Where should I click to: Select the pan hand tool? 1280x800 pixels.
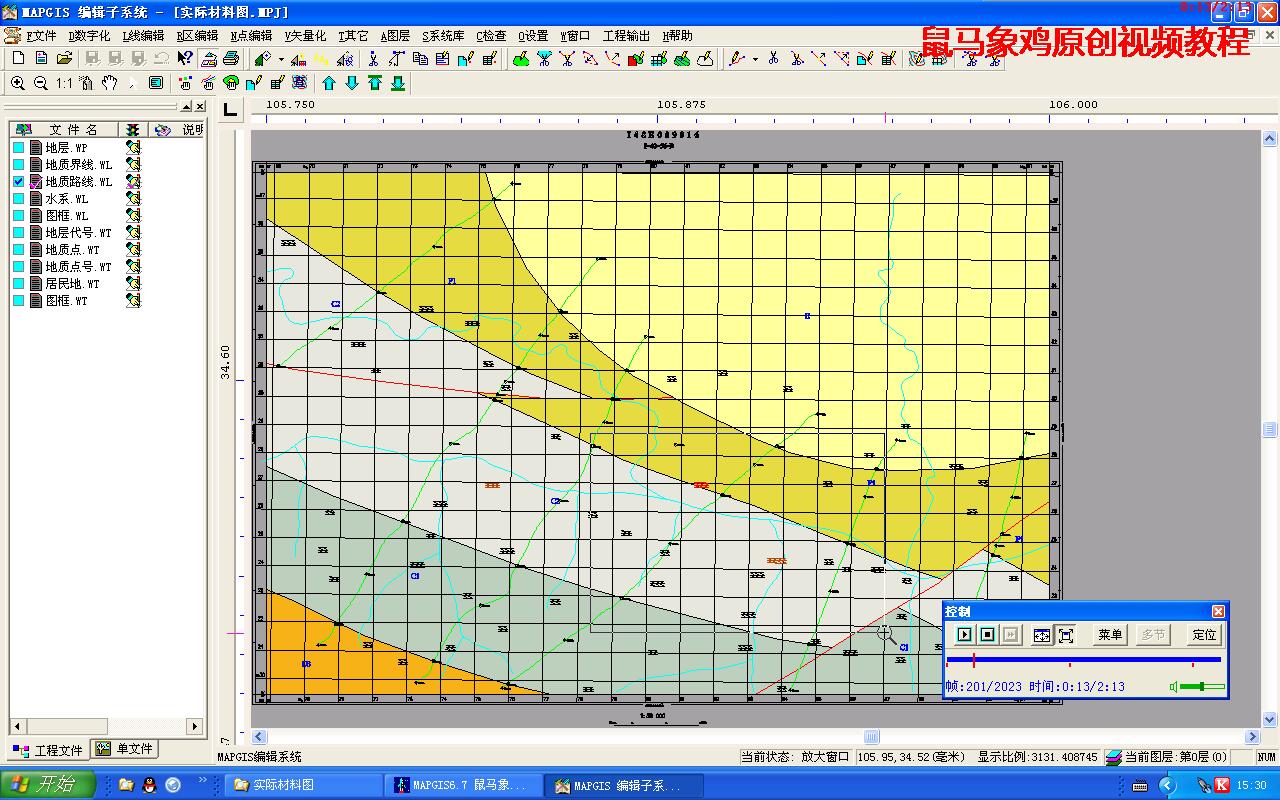point(110,83)
